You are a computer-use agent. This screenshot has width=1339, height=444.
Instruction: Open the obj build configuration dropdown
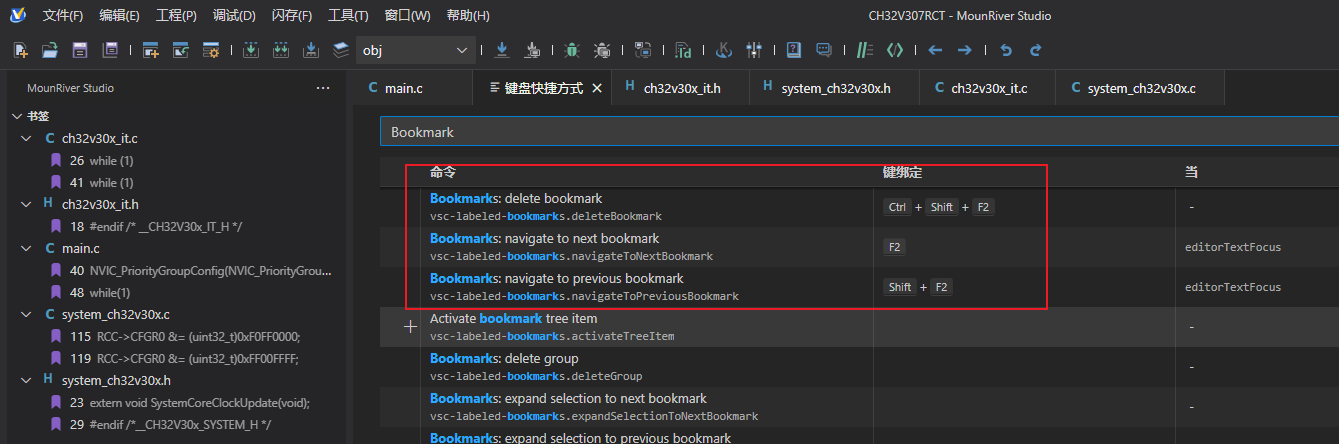(416, 50)
